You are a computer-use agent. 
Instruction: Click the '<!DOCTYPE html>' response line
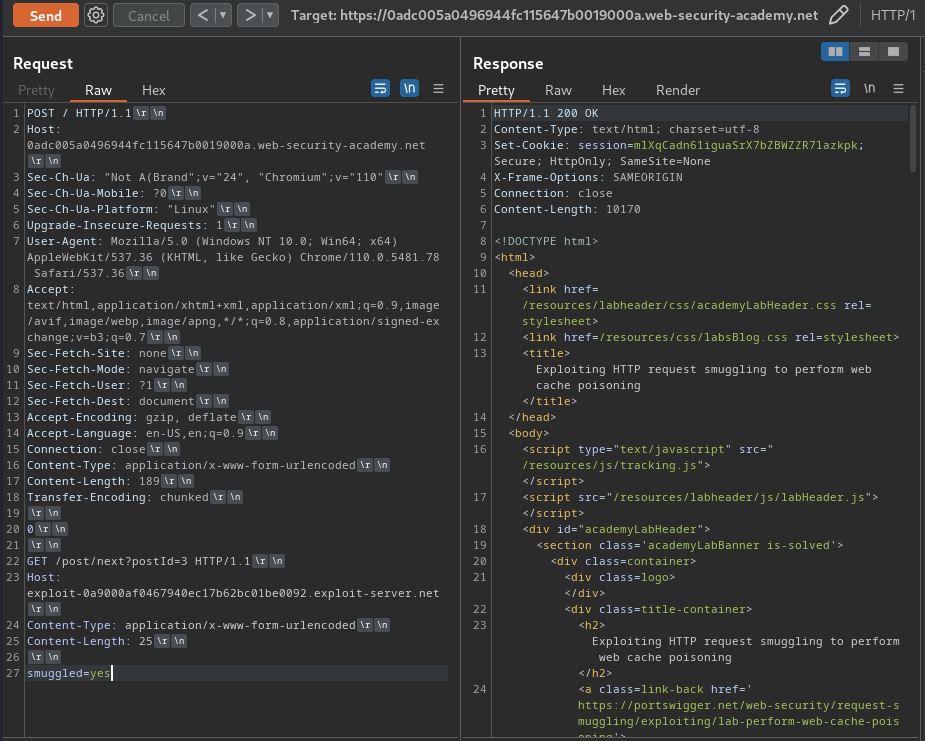[x=546, y=241]
